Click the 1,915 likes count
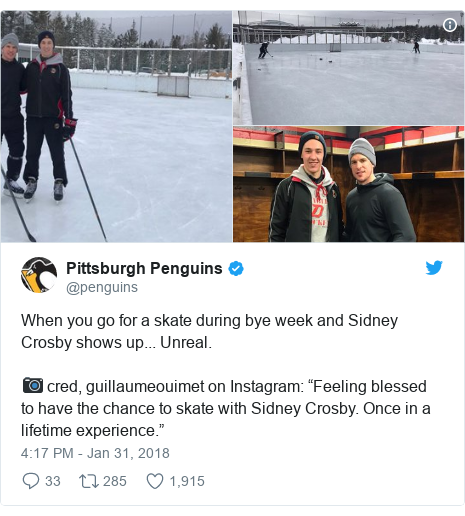The height and width of the screenshot is (516, 465). coord(187,481)
